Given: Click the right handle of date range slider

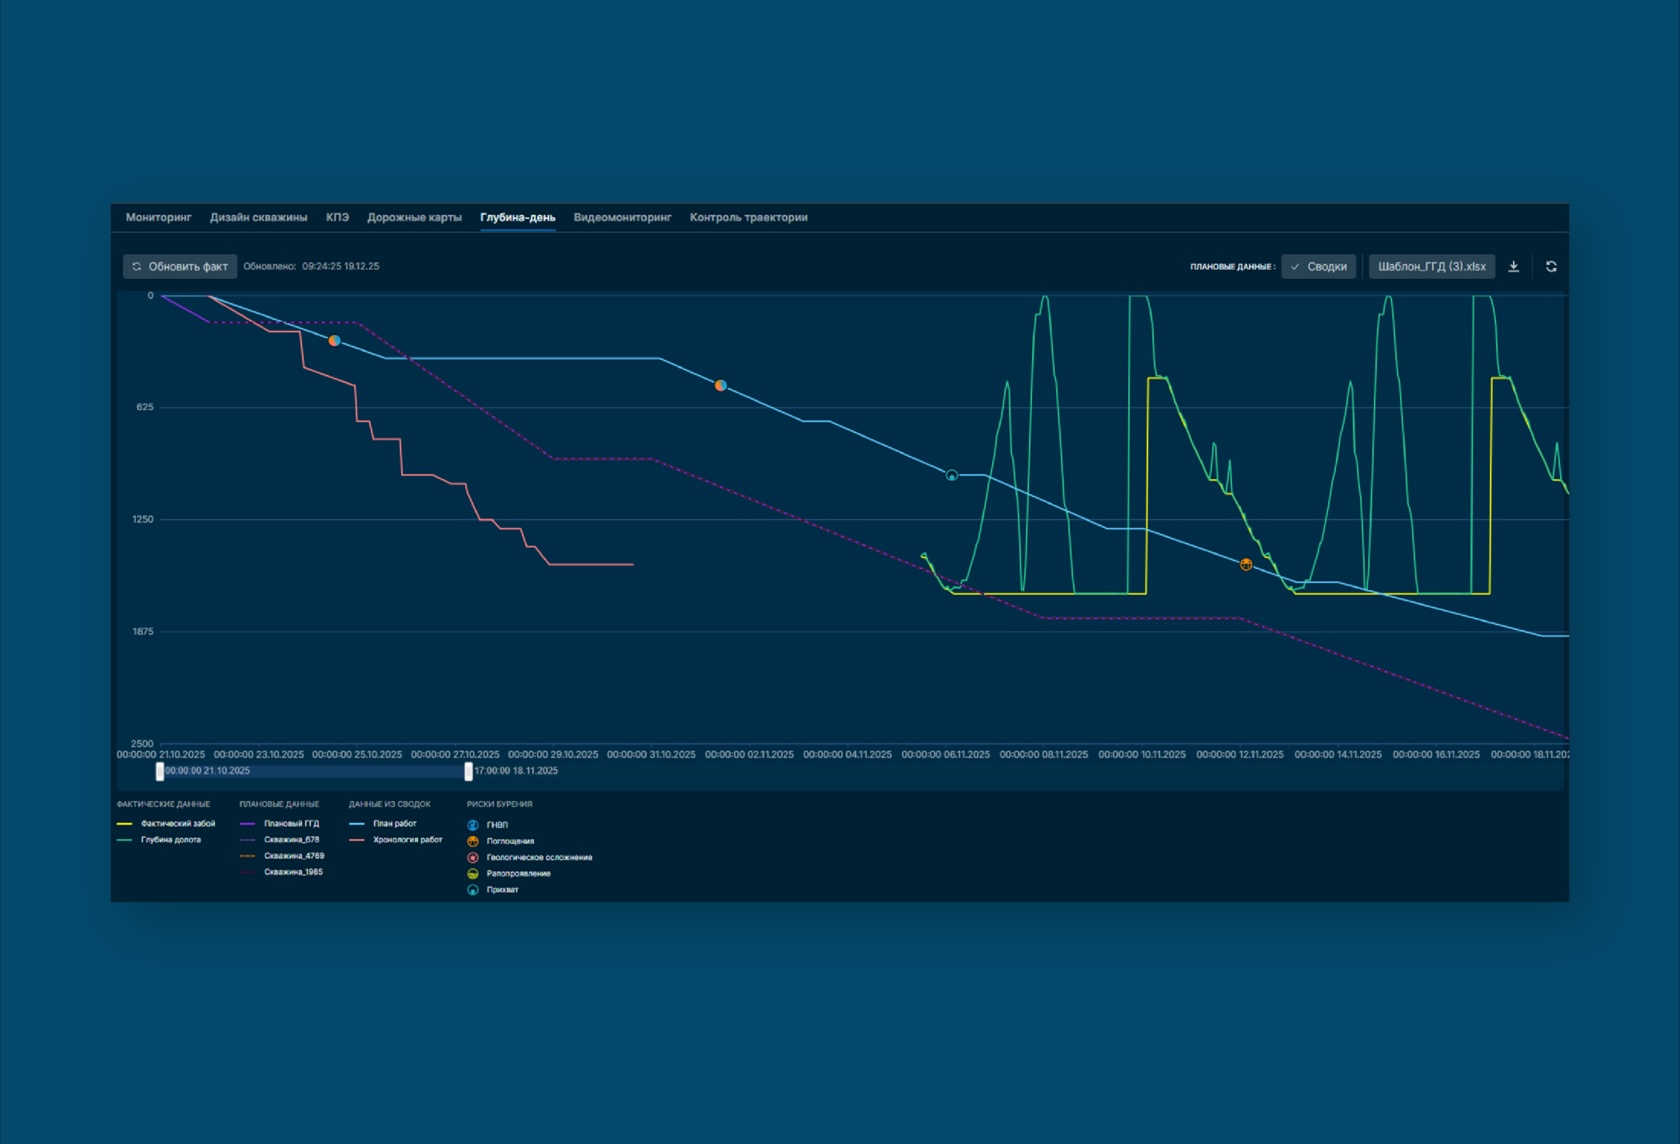Looking at the screenshot, I should pyautogui.click(x=468, y=771).
